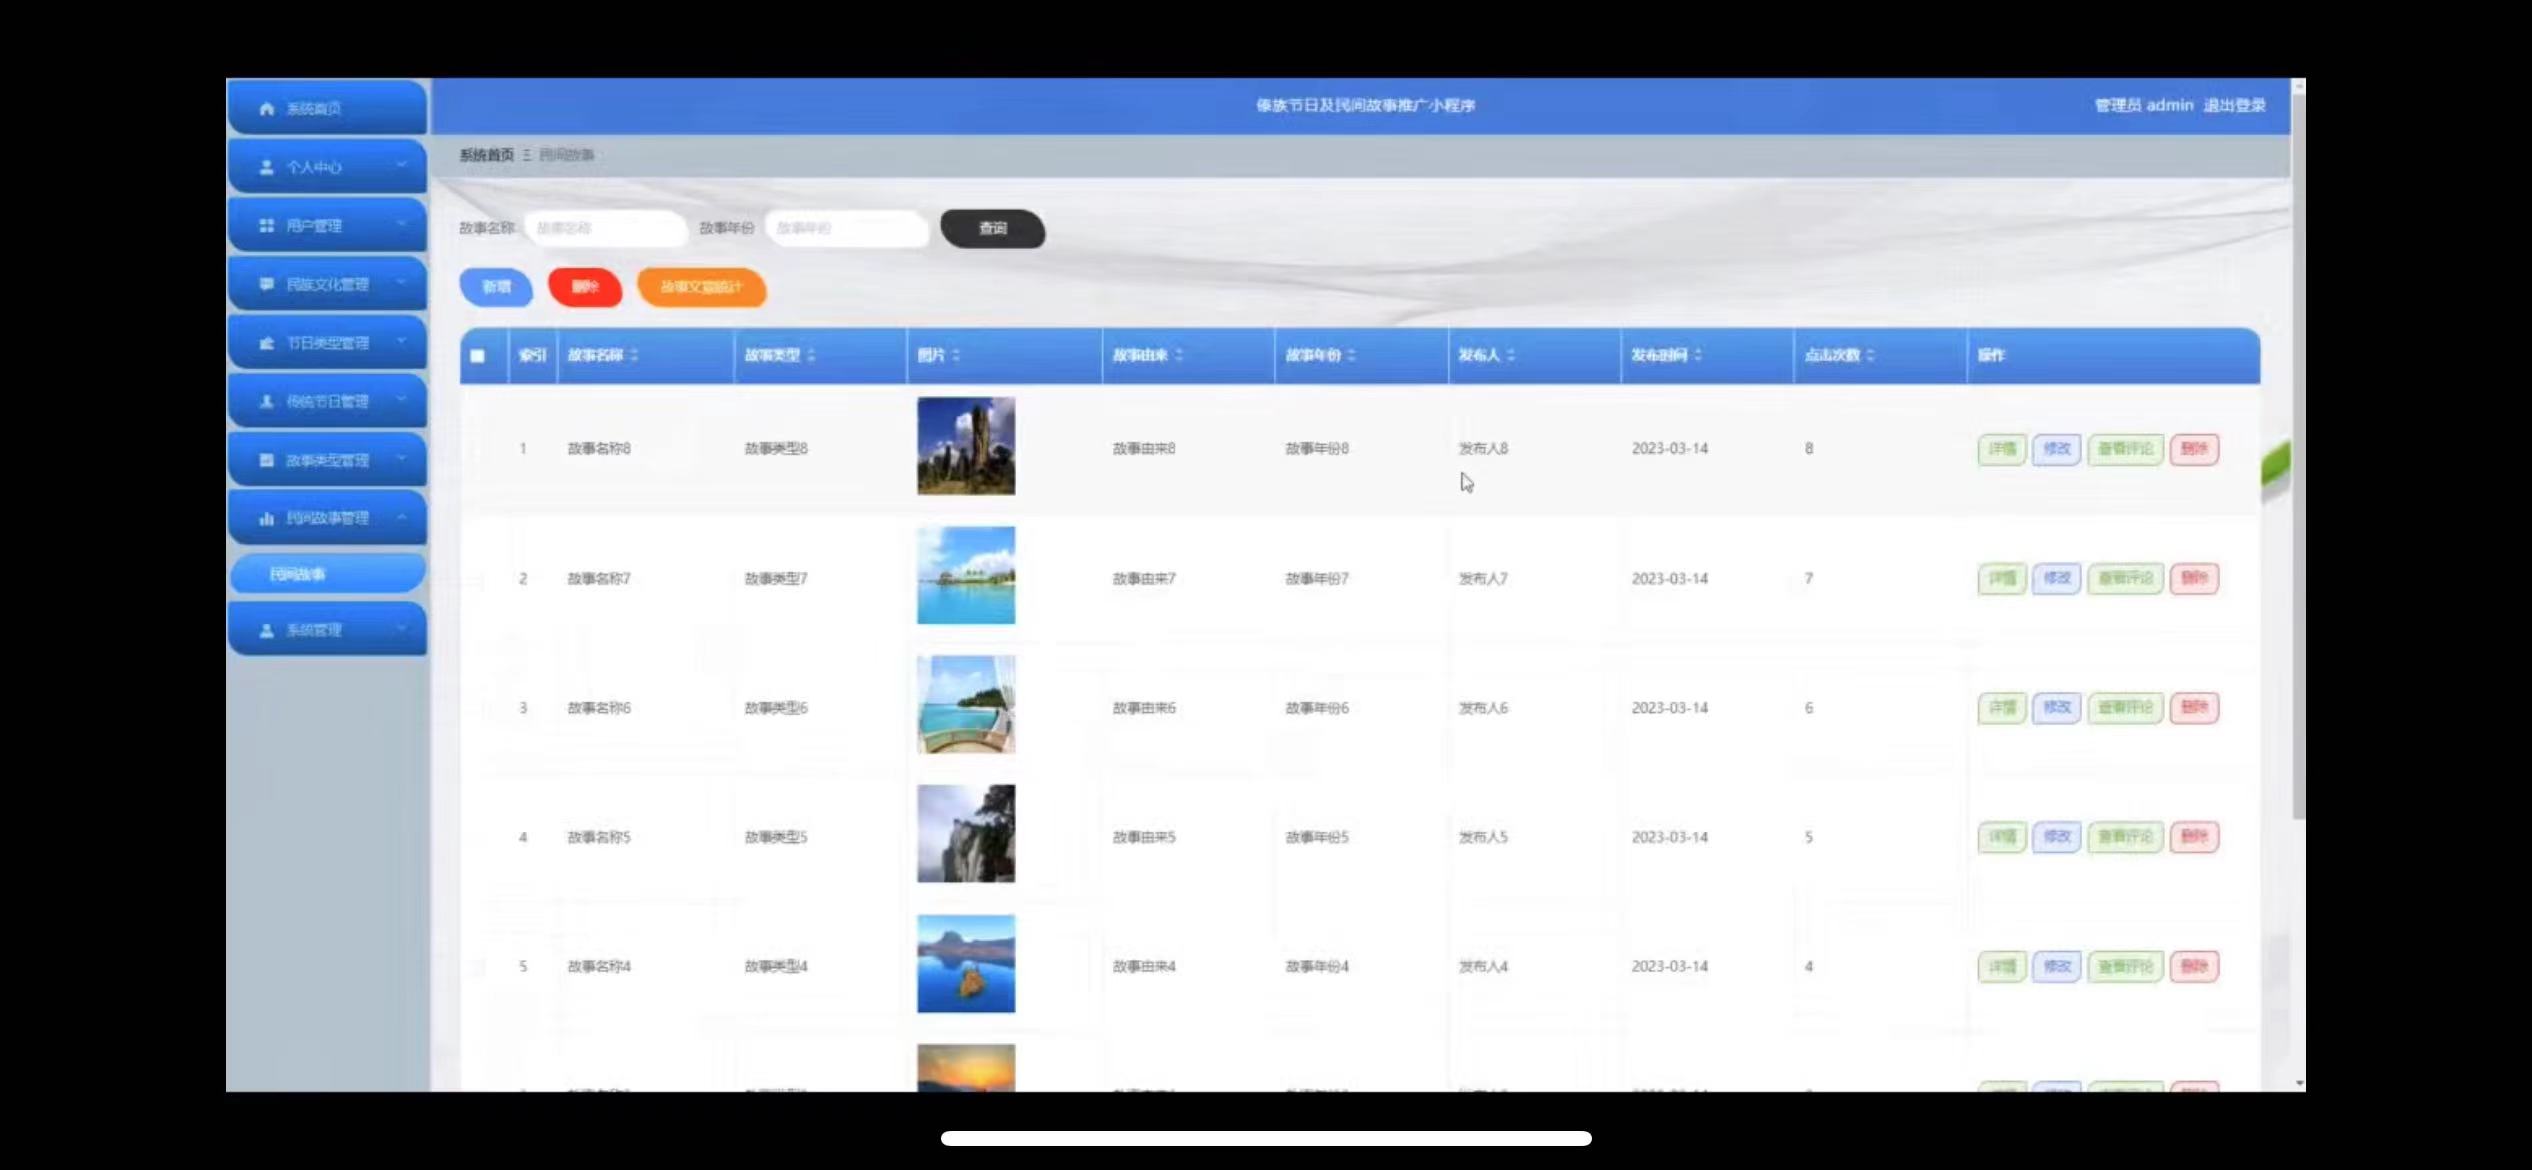Click the bar chart icon of 民间故事管理
Screen dimensions: 2532x1170
[x=266, y=518]
